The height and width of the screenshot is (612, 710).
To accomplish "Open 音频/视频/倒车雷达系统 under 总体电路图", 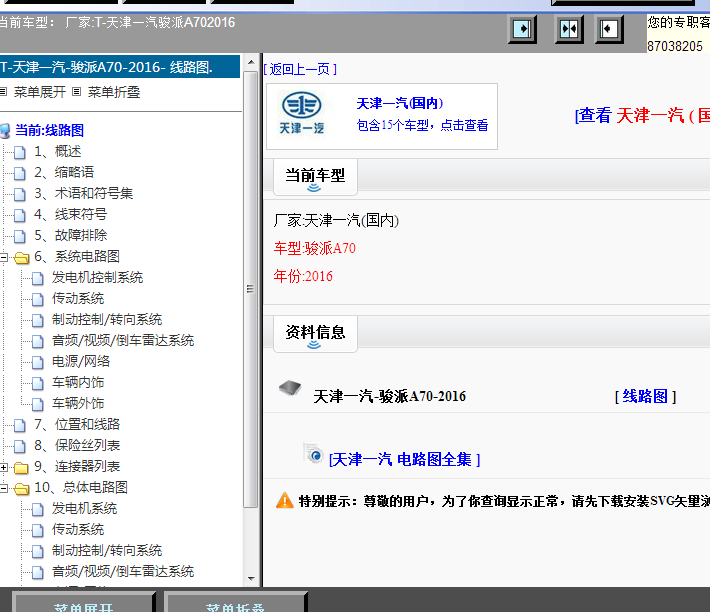I will click(x=123, y=571).
